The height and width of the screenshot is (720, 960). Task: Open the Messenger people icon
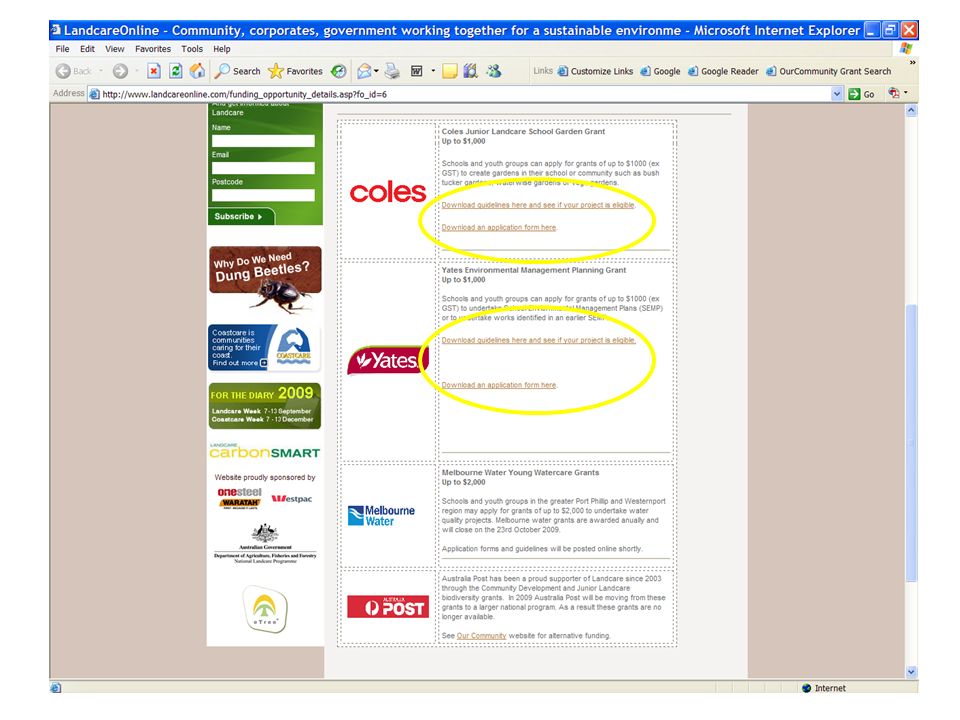493,71
